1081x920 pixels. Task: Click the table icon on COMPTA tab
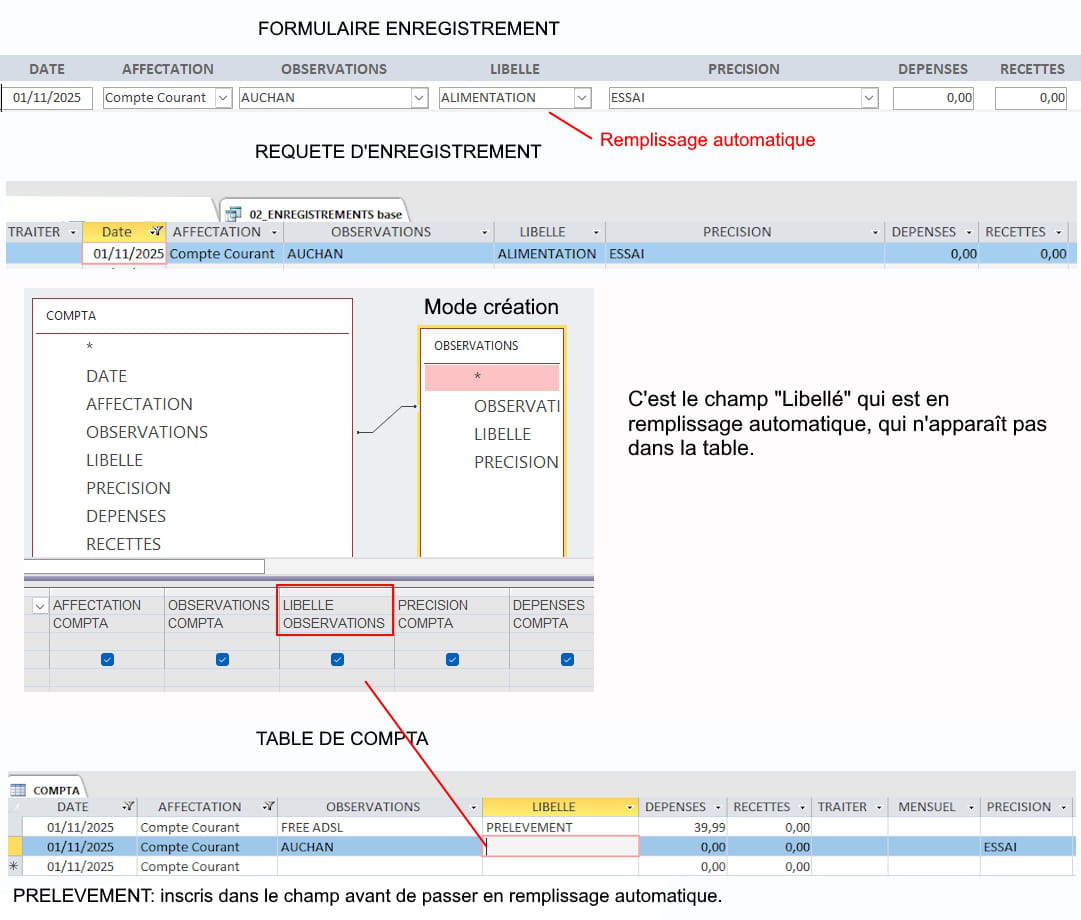tap(18, 790)
